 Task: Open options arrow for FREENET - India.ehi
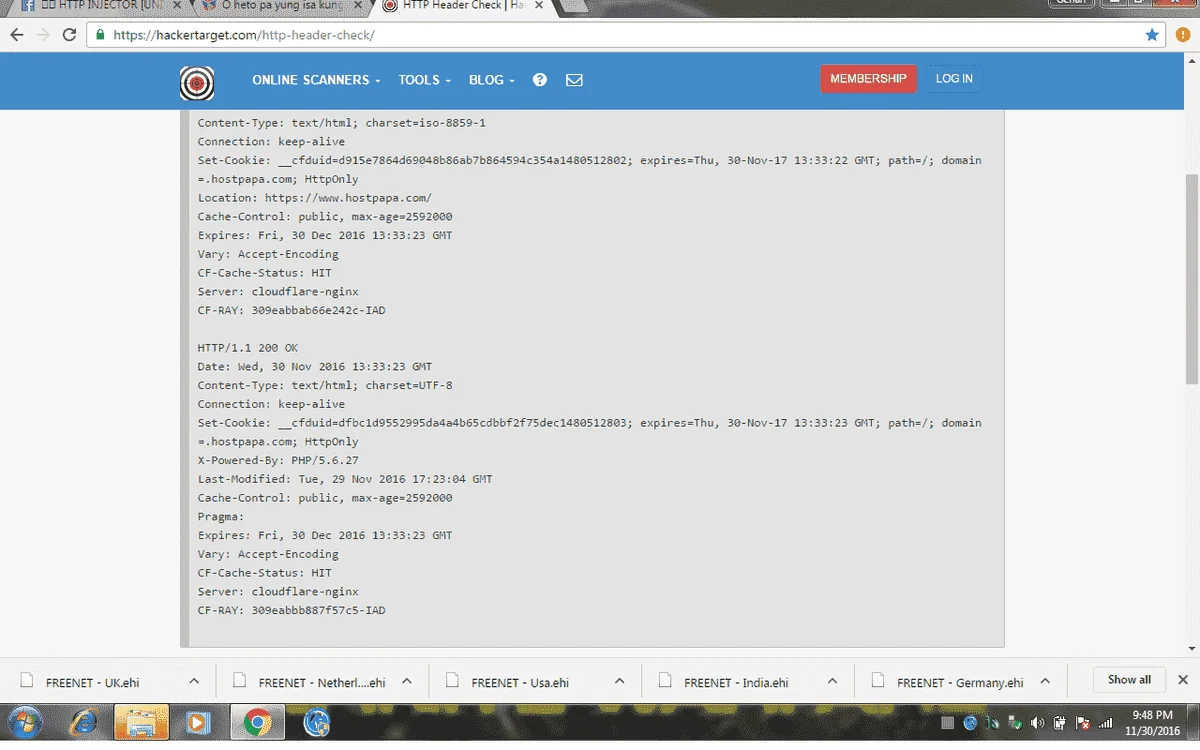pos(832,681)
